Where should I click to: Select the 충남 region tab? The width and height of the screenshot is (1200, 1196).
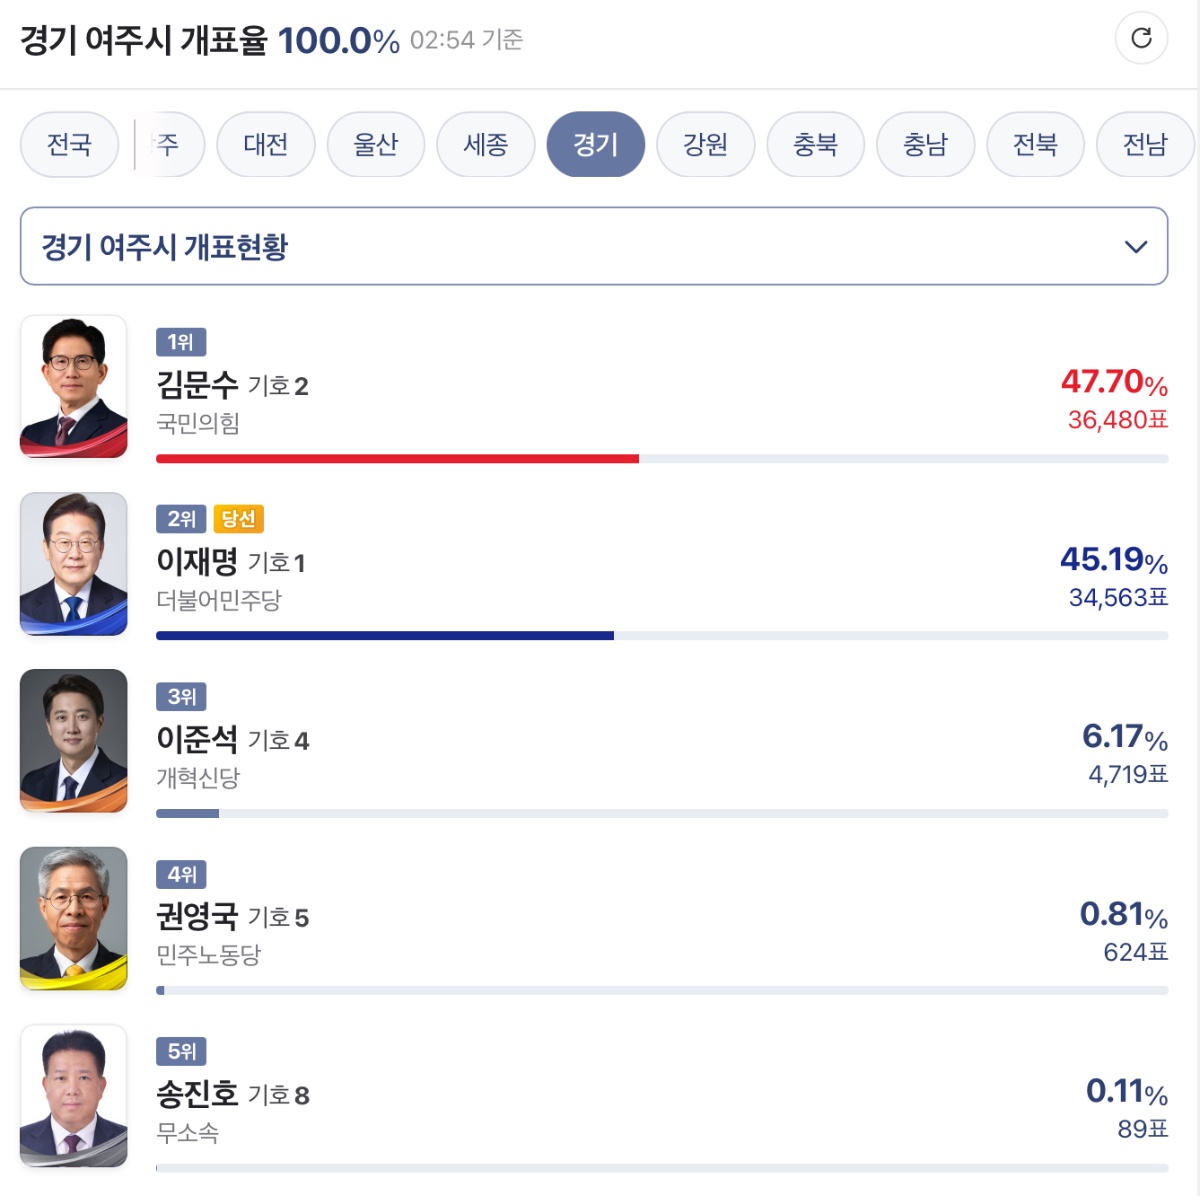pos(926,145)
